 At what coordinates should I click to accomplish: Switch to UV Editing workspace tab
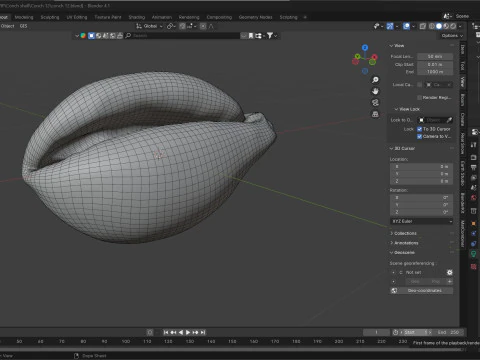point(77,17)
